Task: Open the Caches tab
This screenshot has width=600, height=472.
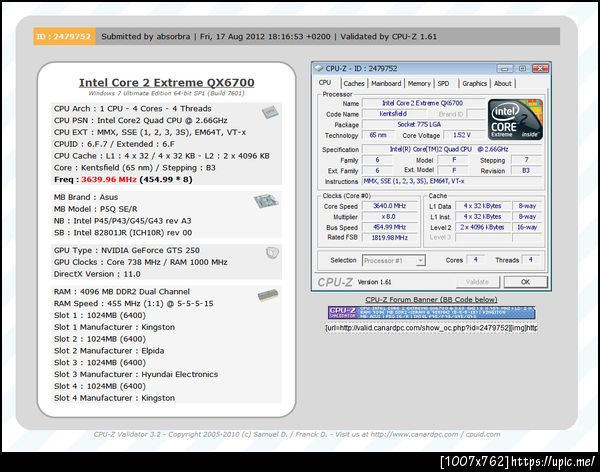Action: [x=354, y=83]
